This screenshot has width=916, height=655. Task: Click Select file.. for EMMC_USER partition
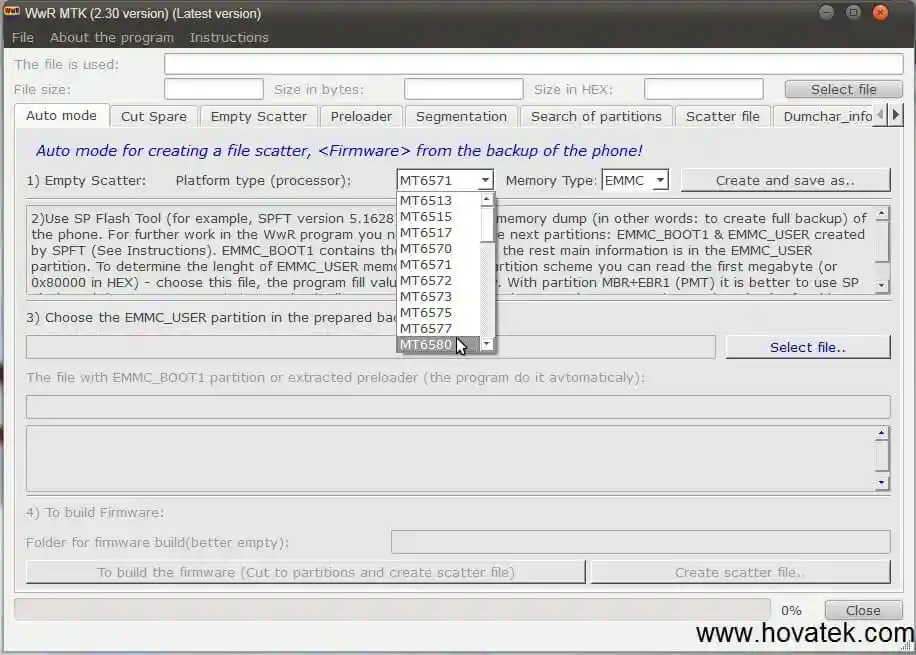(807, 347)
